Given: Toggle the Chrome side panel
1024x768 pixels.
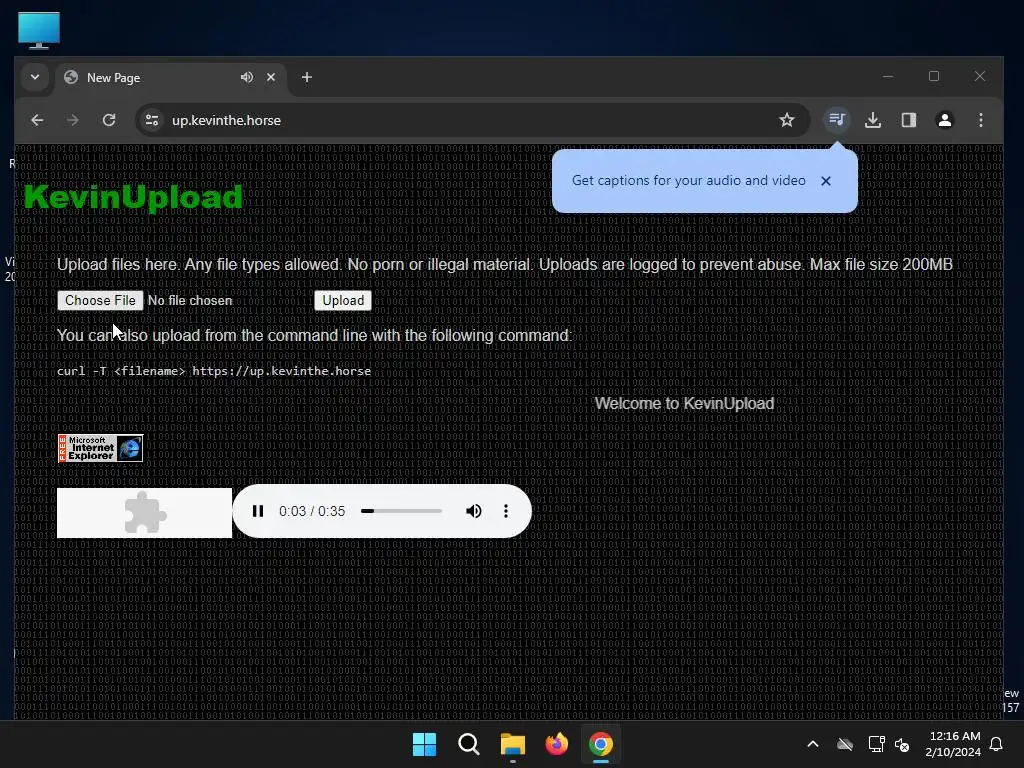Looking at the screenshot, I should (x=908, y=120).
